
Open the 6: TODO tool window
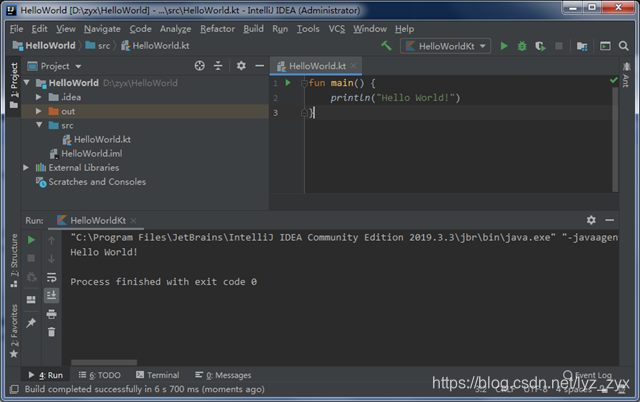100,375
